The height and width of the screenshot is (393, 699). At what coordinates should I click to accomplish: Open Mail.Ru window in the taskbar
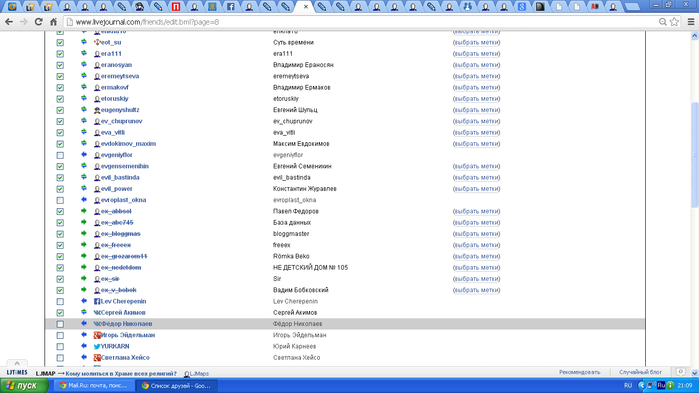[x=95, y=385]
